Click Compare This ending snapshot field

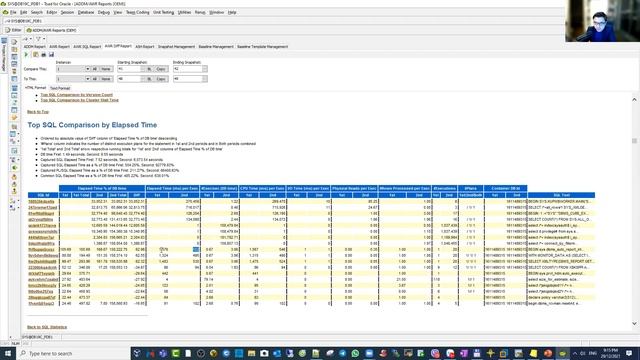coord(187,69)
